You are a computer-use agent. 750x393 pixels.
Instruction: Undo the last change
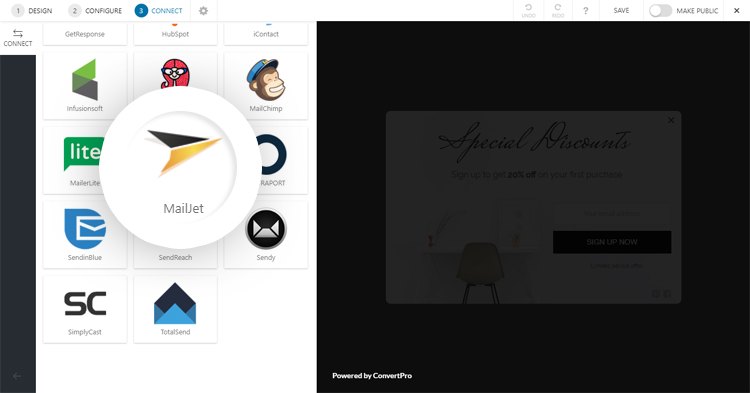(529, 11)
